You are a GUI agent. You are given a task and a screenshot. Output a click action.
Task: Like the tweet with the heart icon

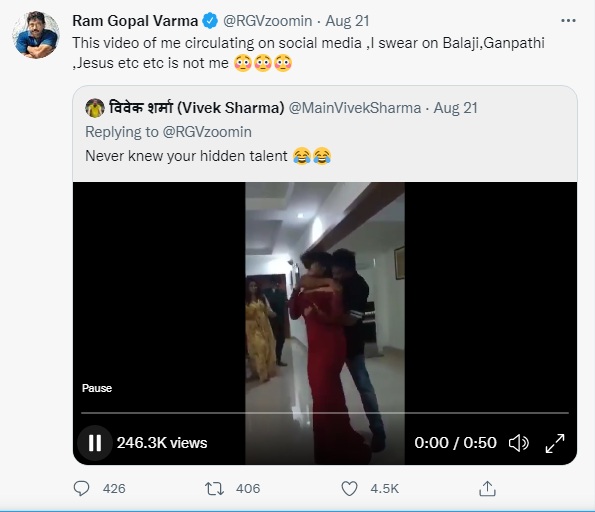[x=349, y=488]
